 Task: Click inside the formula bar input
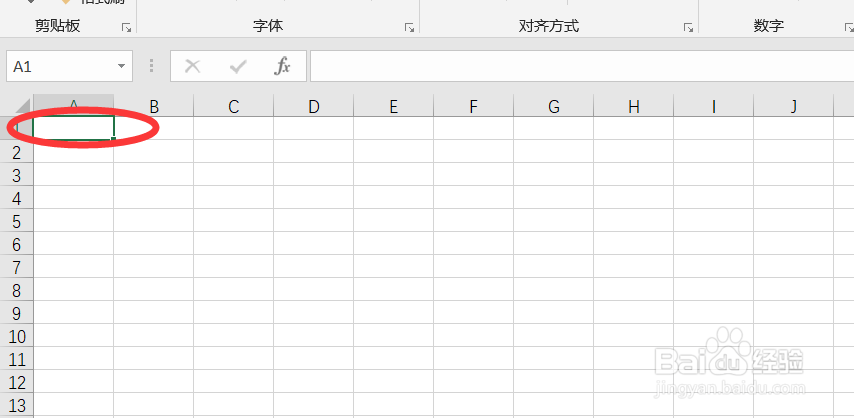coord(582,66)
